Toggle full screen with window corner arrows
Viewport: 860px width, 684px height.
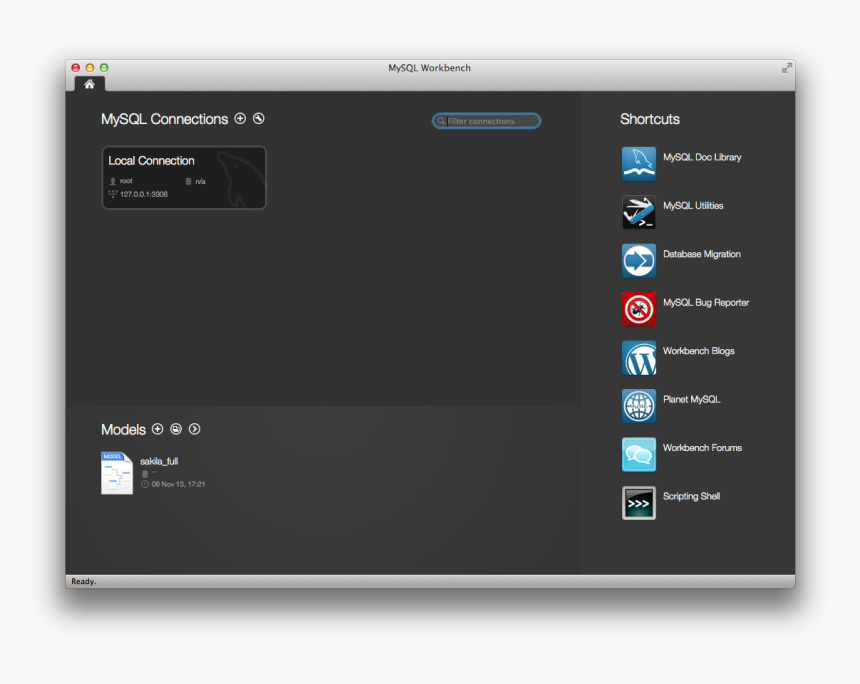787,68
